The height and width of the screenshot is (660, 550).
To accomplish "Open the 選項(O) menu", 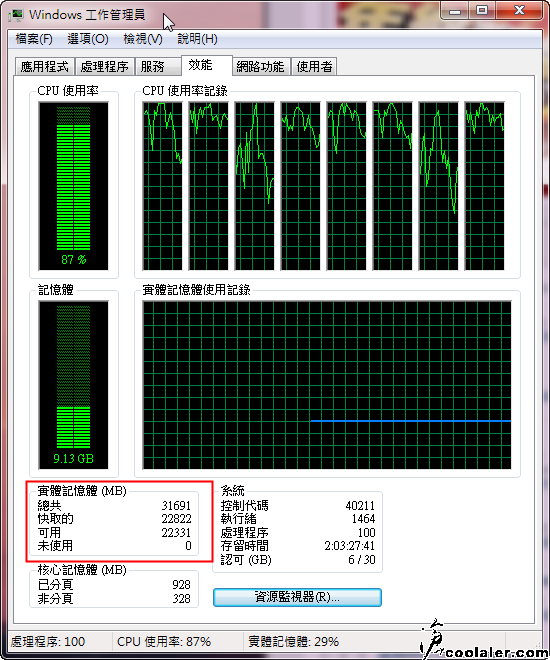I will pos(88,39).
